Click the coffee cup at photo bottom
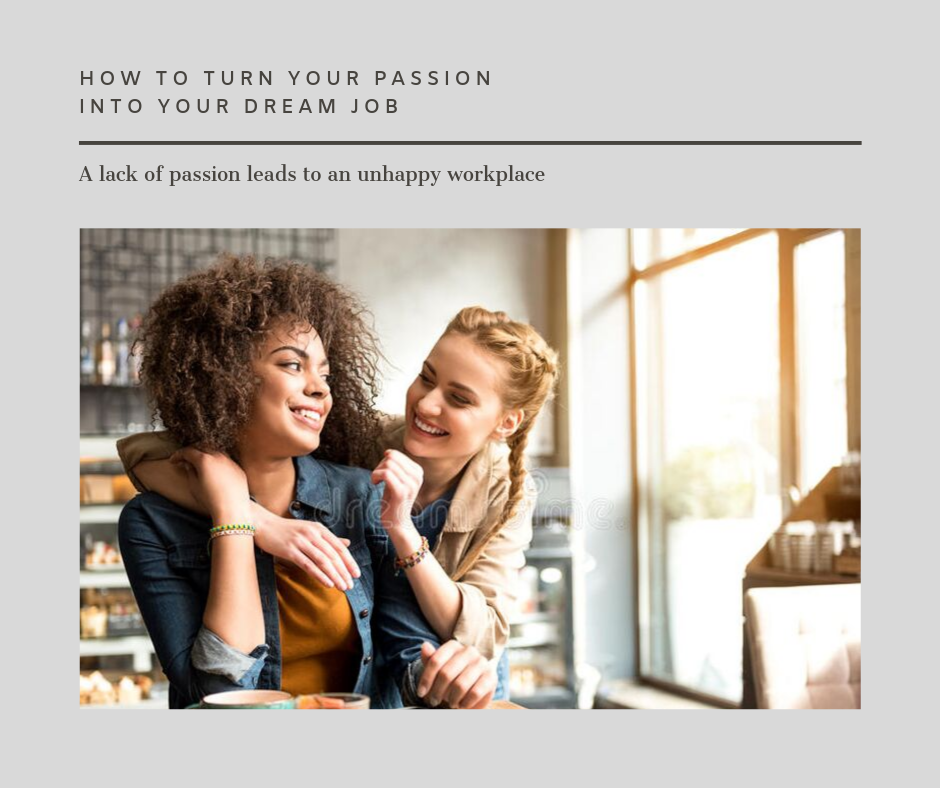Viewport: 940px width, 788px height. (247, 699)
